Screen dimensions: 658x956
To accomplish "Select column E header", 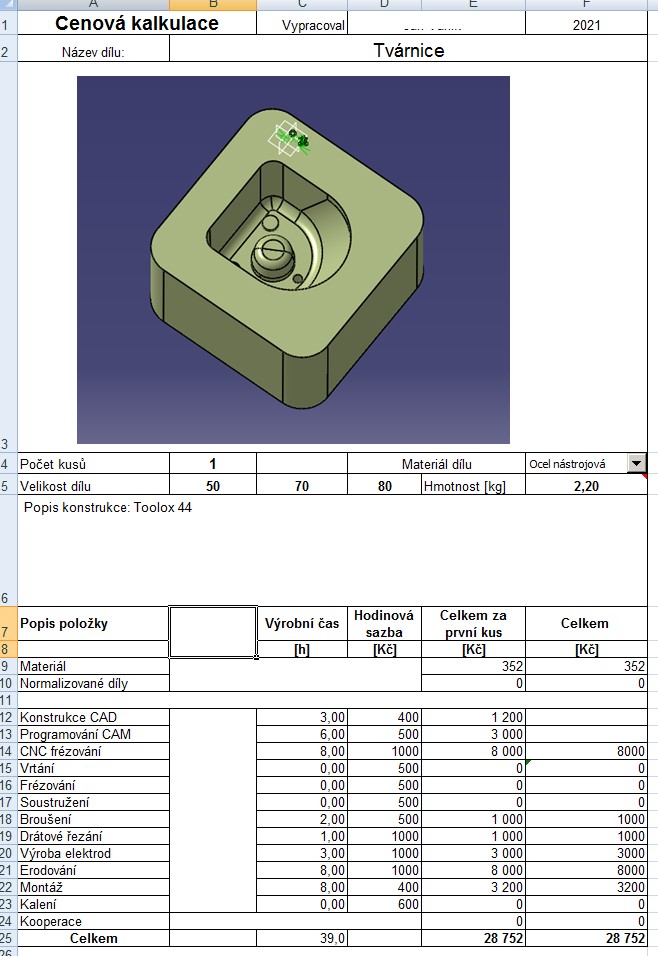I will click(473, 5).
